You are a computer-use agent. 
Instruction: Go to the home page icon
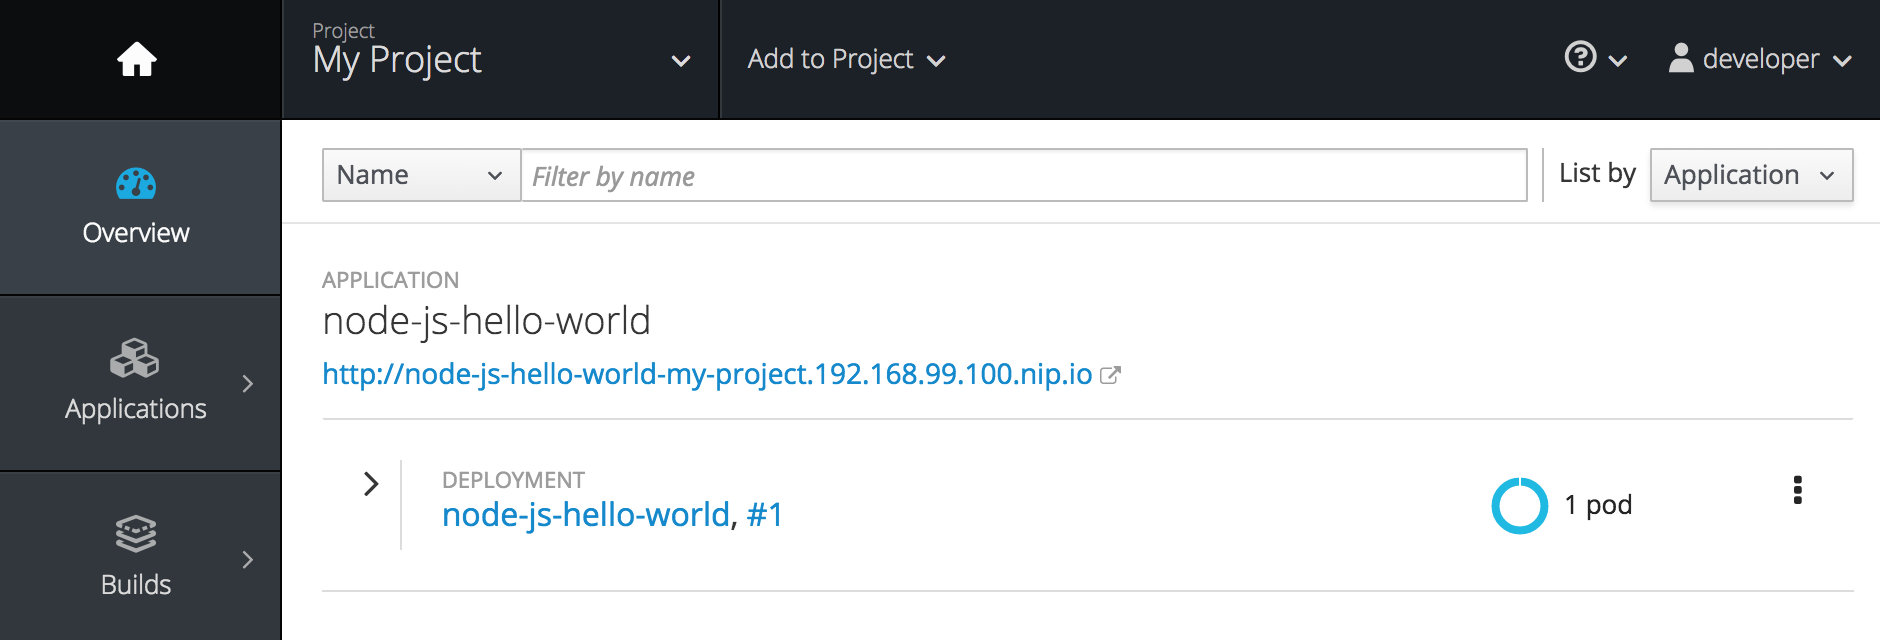point(137,60)
